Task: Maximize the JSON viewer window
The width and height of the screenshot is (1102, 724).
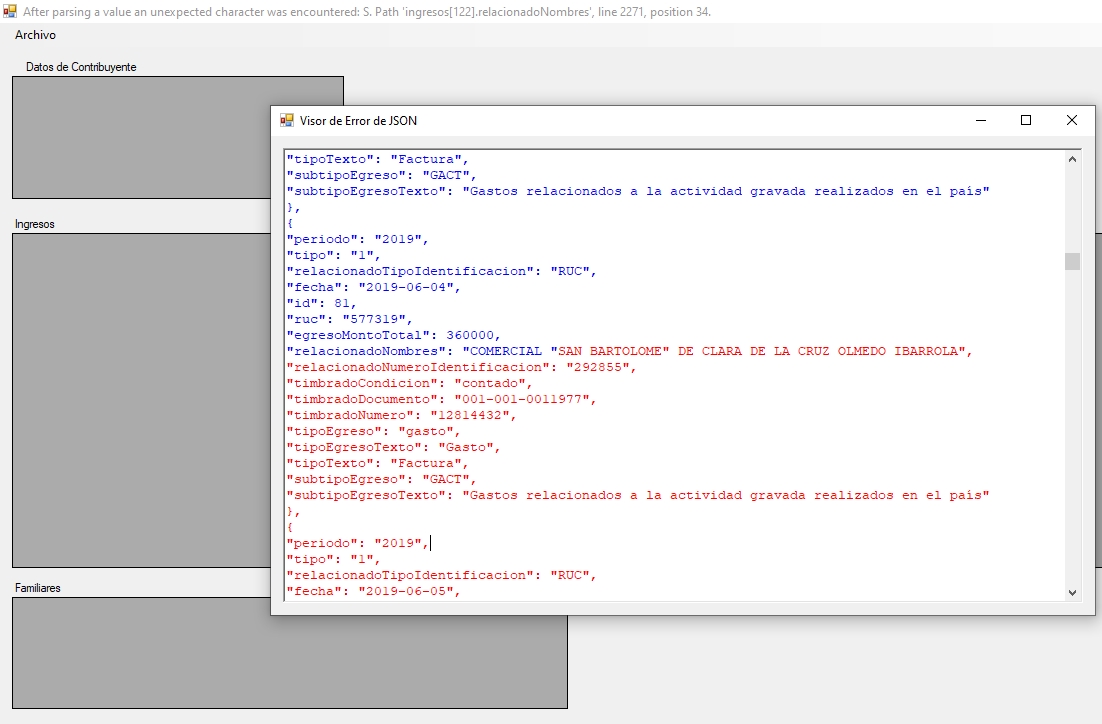Action: click(1025, 120)
